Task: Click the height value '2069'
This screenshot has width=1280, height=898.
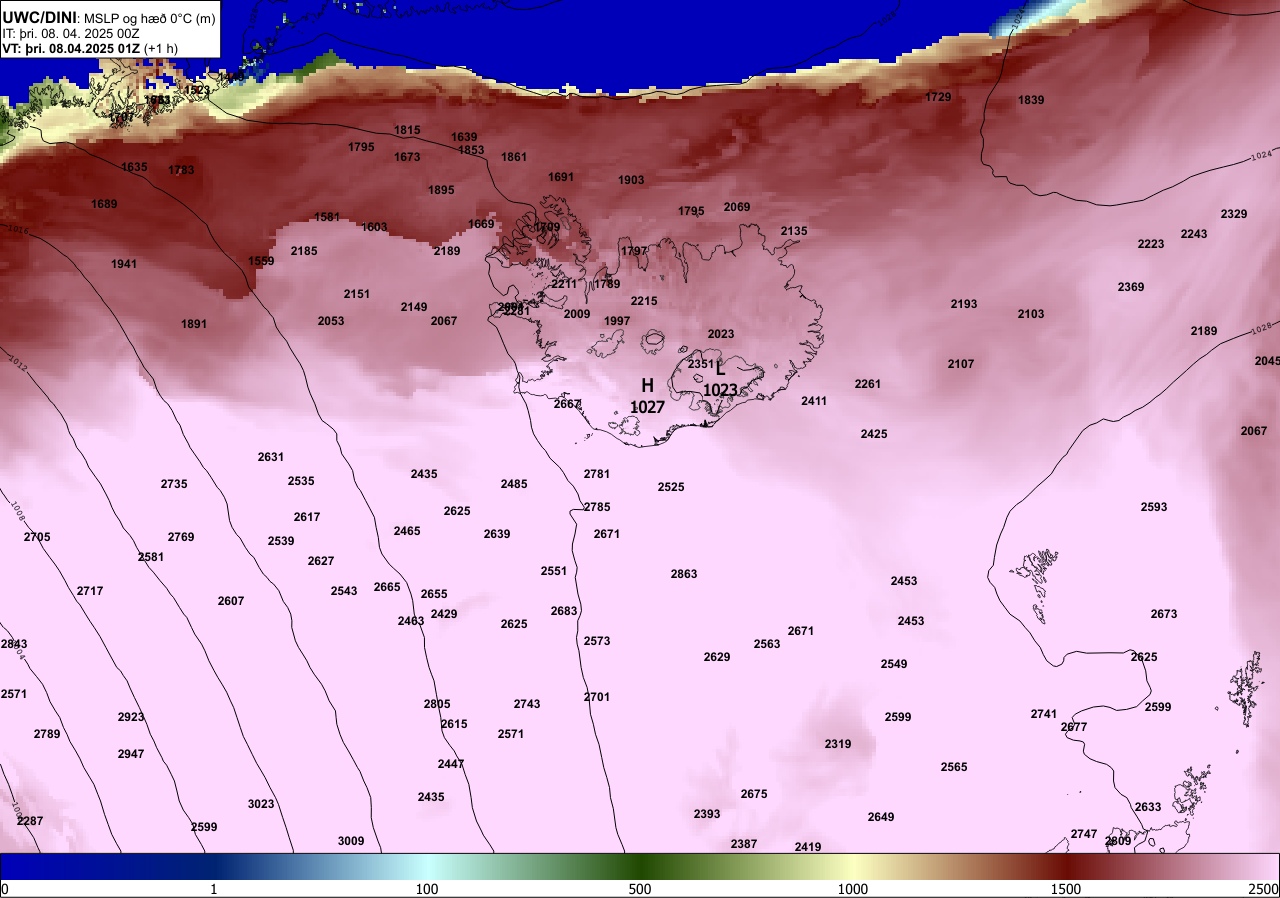Action: [737, 207]
